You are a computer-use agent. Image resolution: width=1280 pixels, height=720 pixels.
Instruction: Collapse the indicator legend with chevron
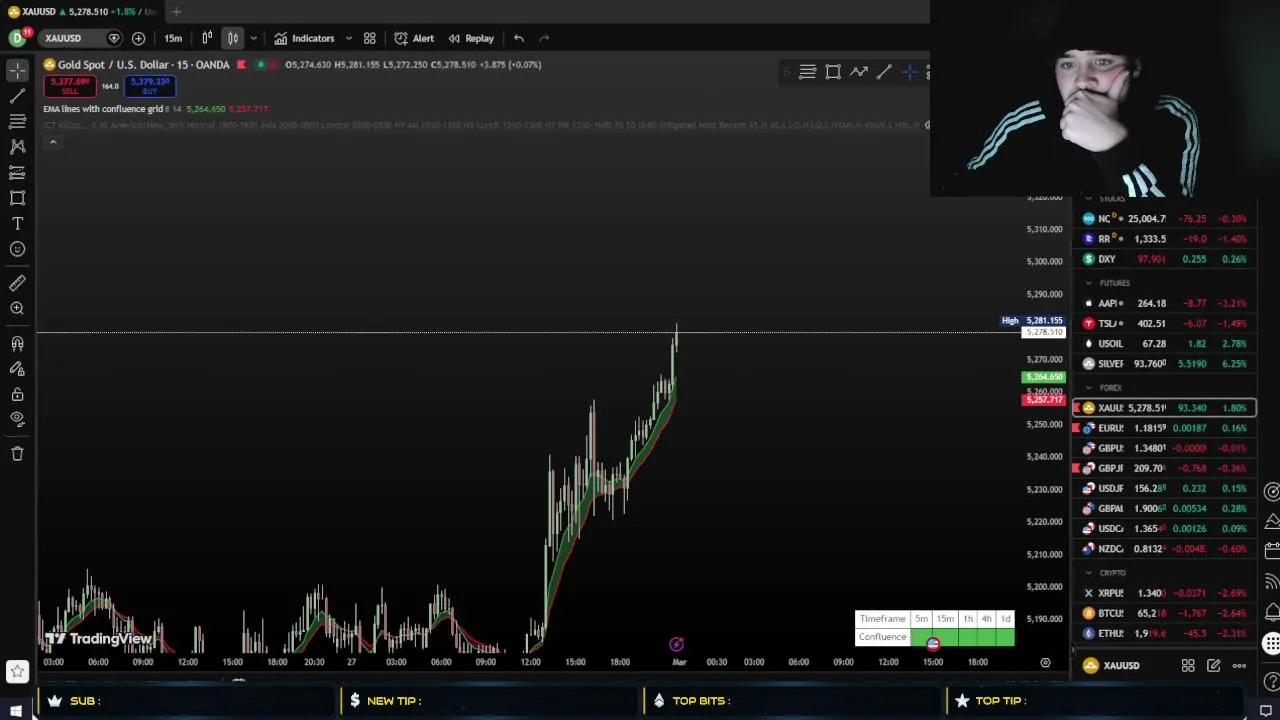point(53,143)
